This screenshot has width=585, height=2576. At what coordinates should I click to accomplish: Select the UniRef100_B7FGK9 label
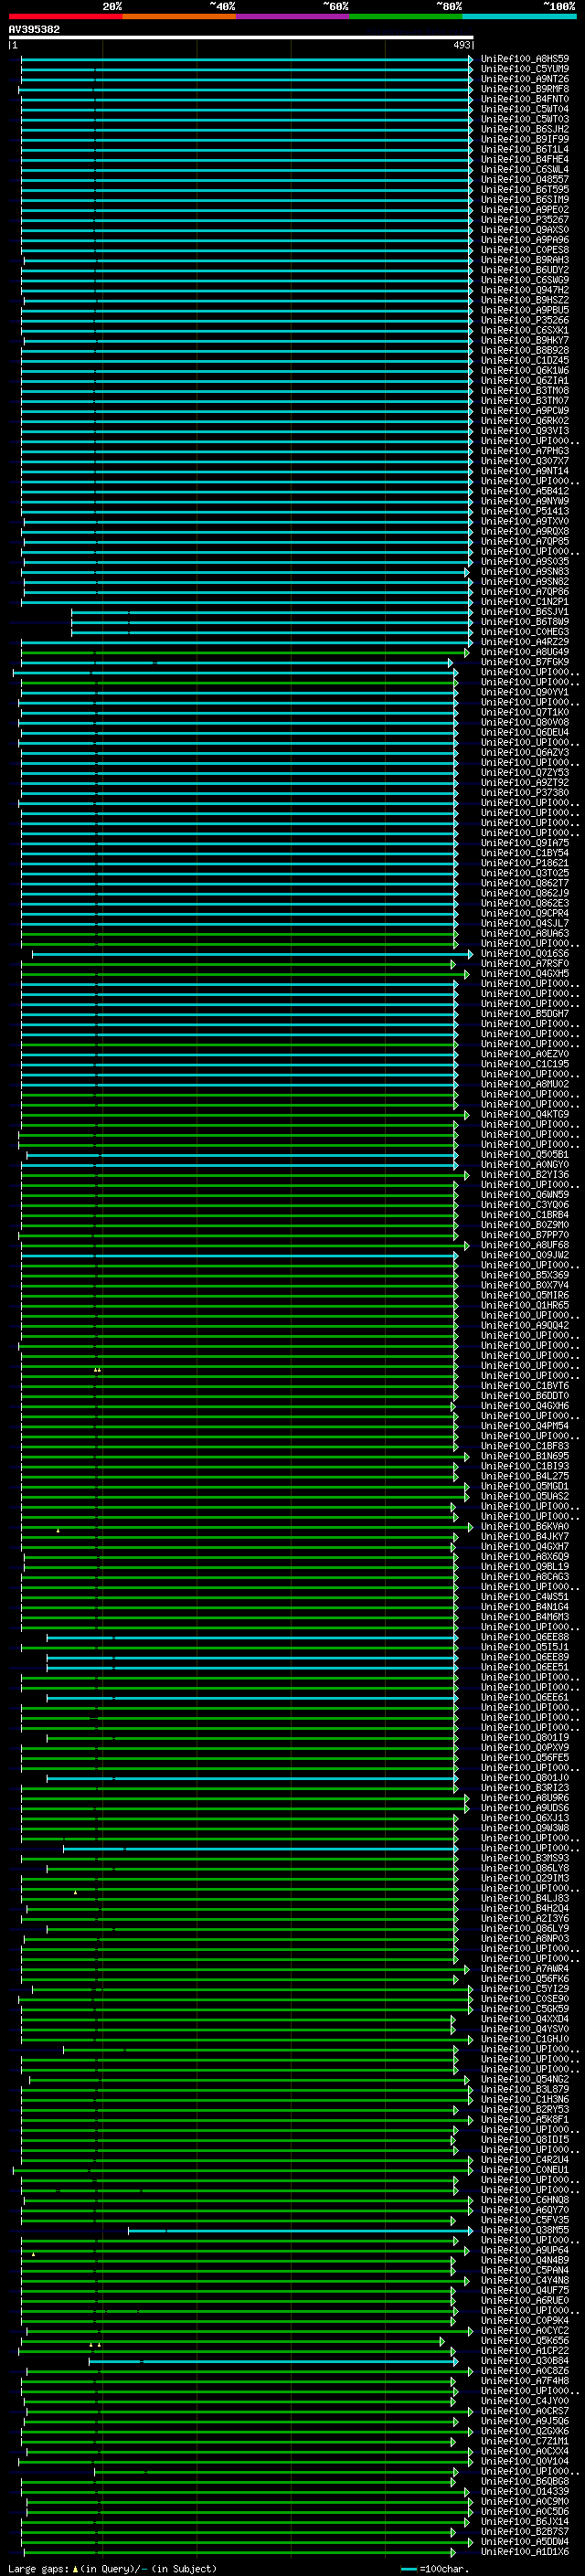525,662
